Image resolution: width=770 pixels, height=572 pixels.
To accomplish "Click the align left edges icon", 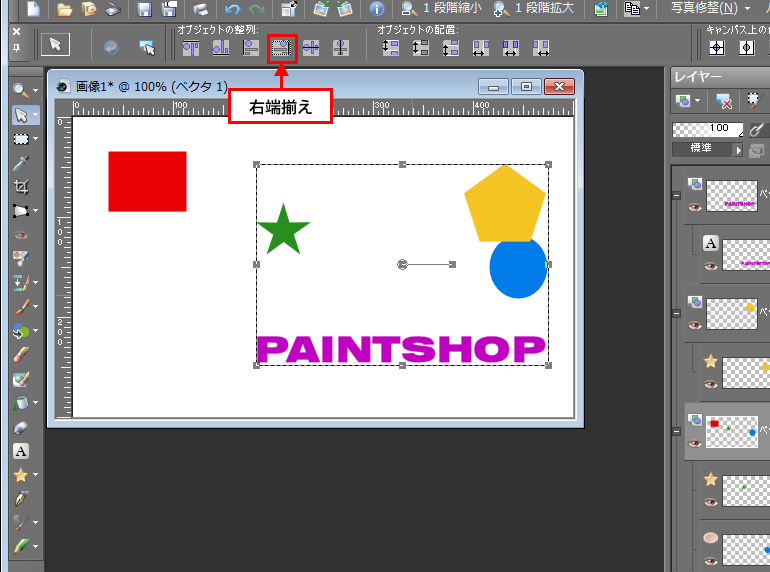I will point(251,48).
